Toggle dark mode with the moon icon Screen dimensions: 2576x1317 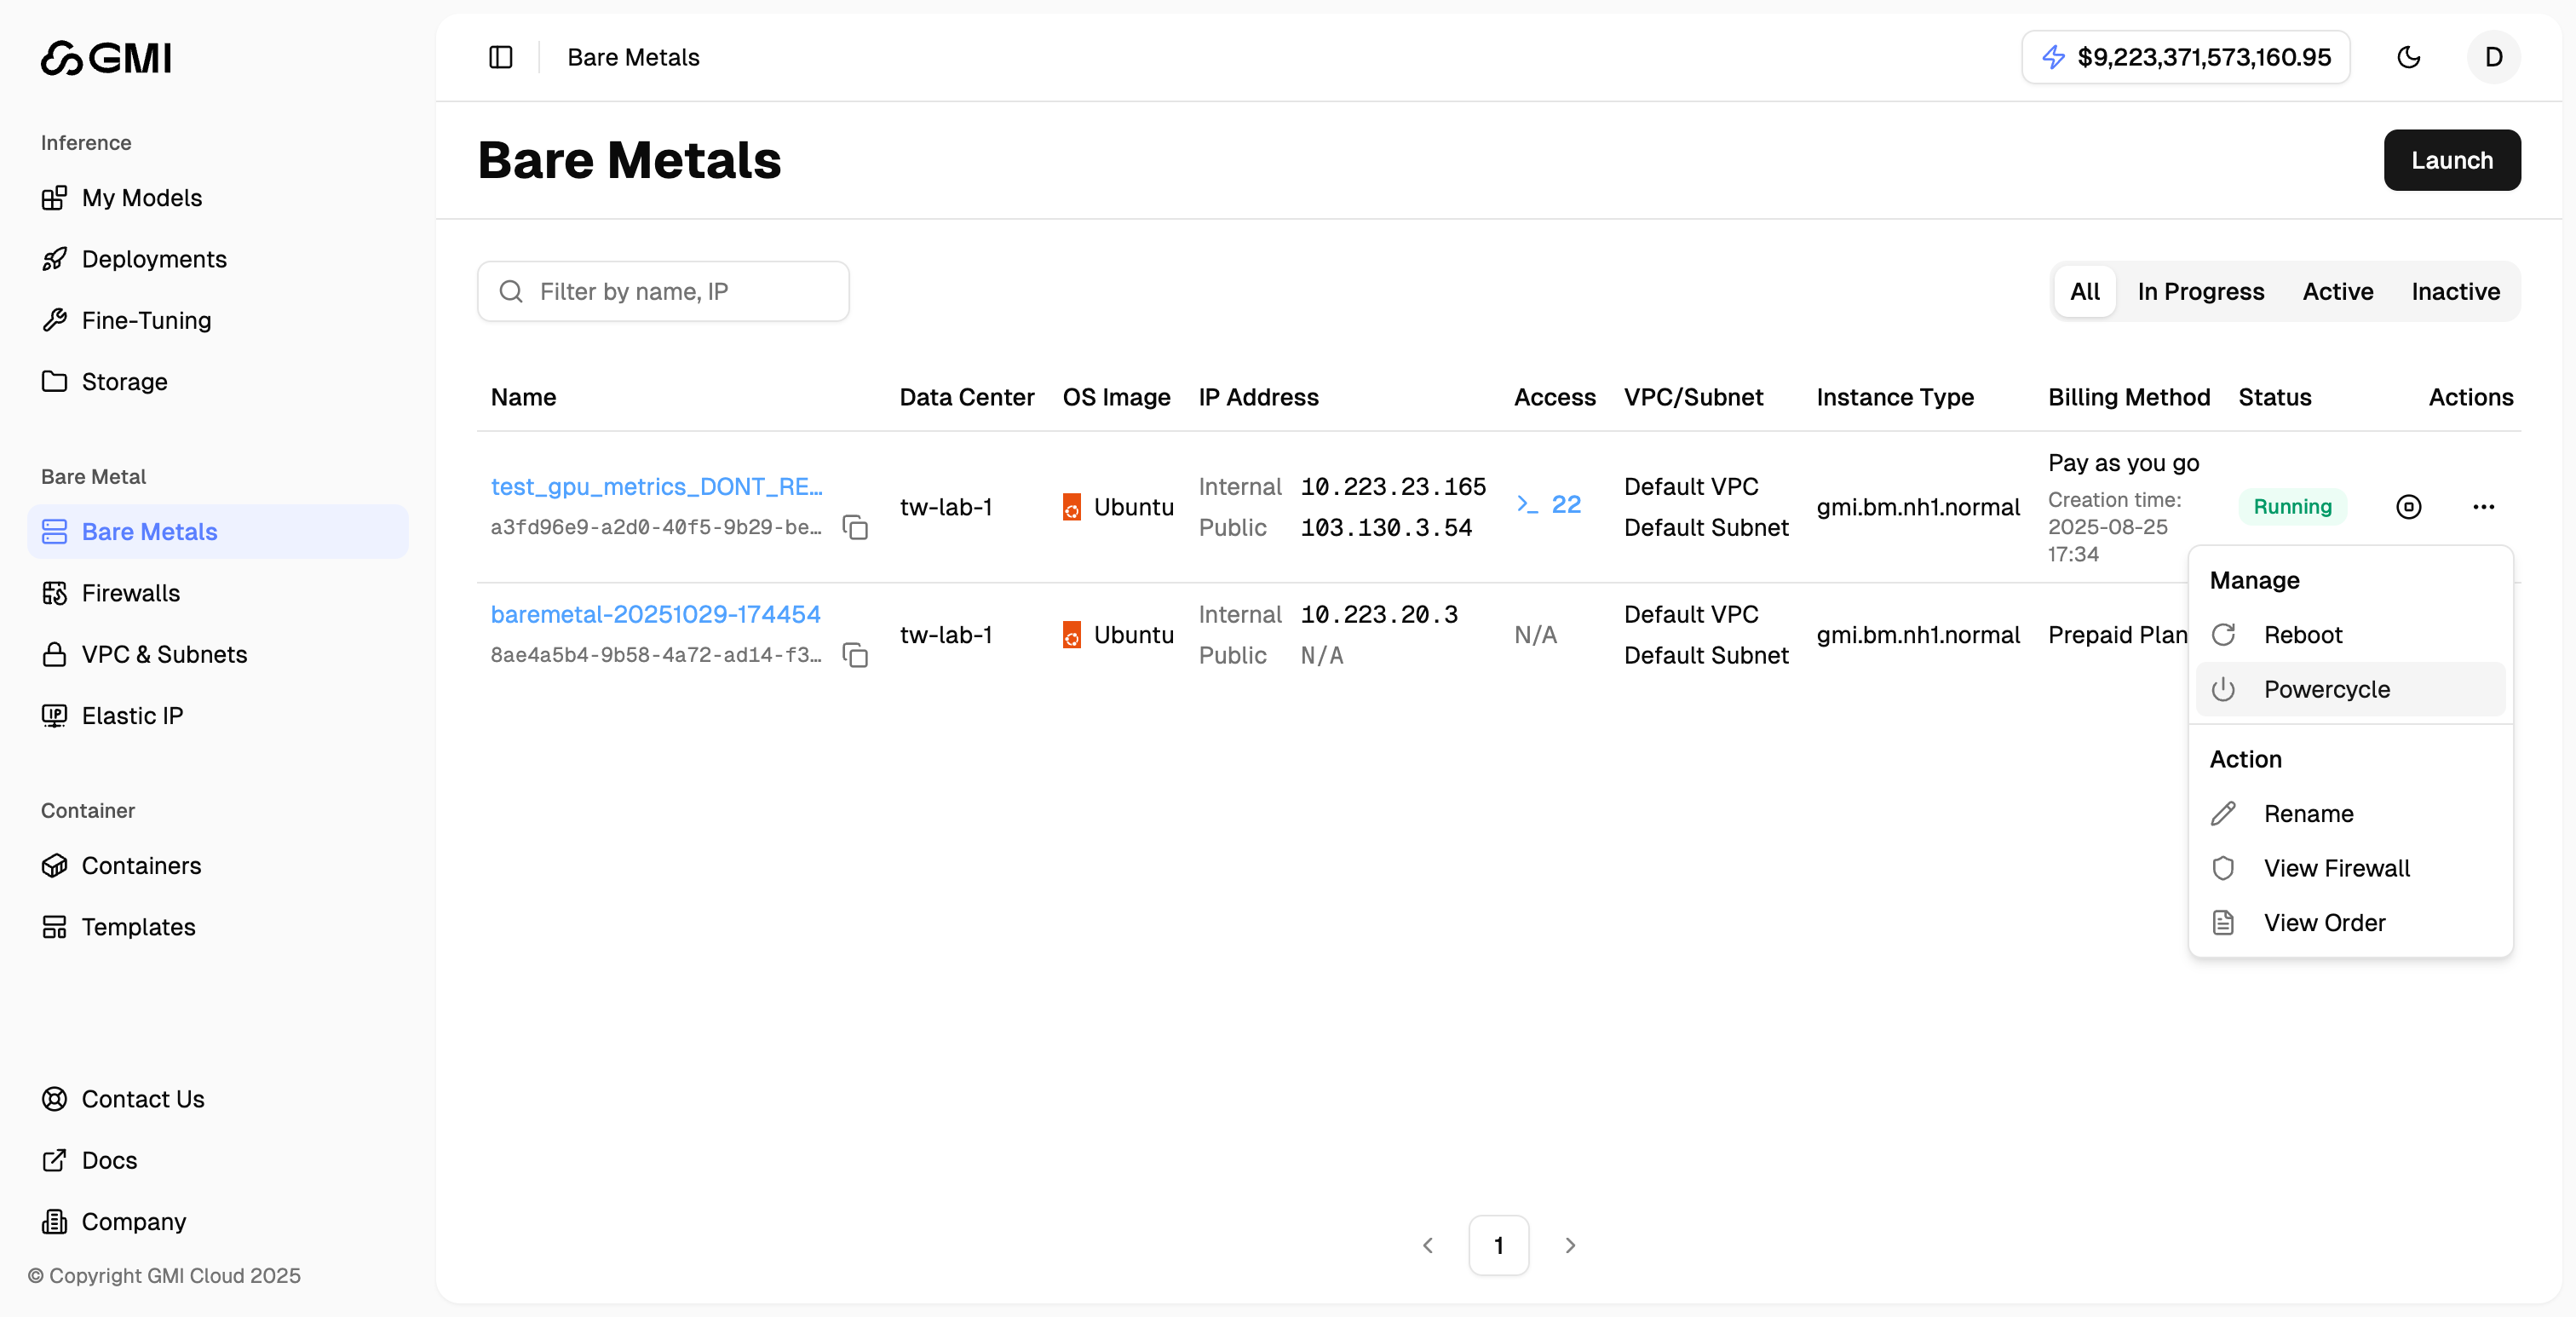point(2409,57)
